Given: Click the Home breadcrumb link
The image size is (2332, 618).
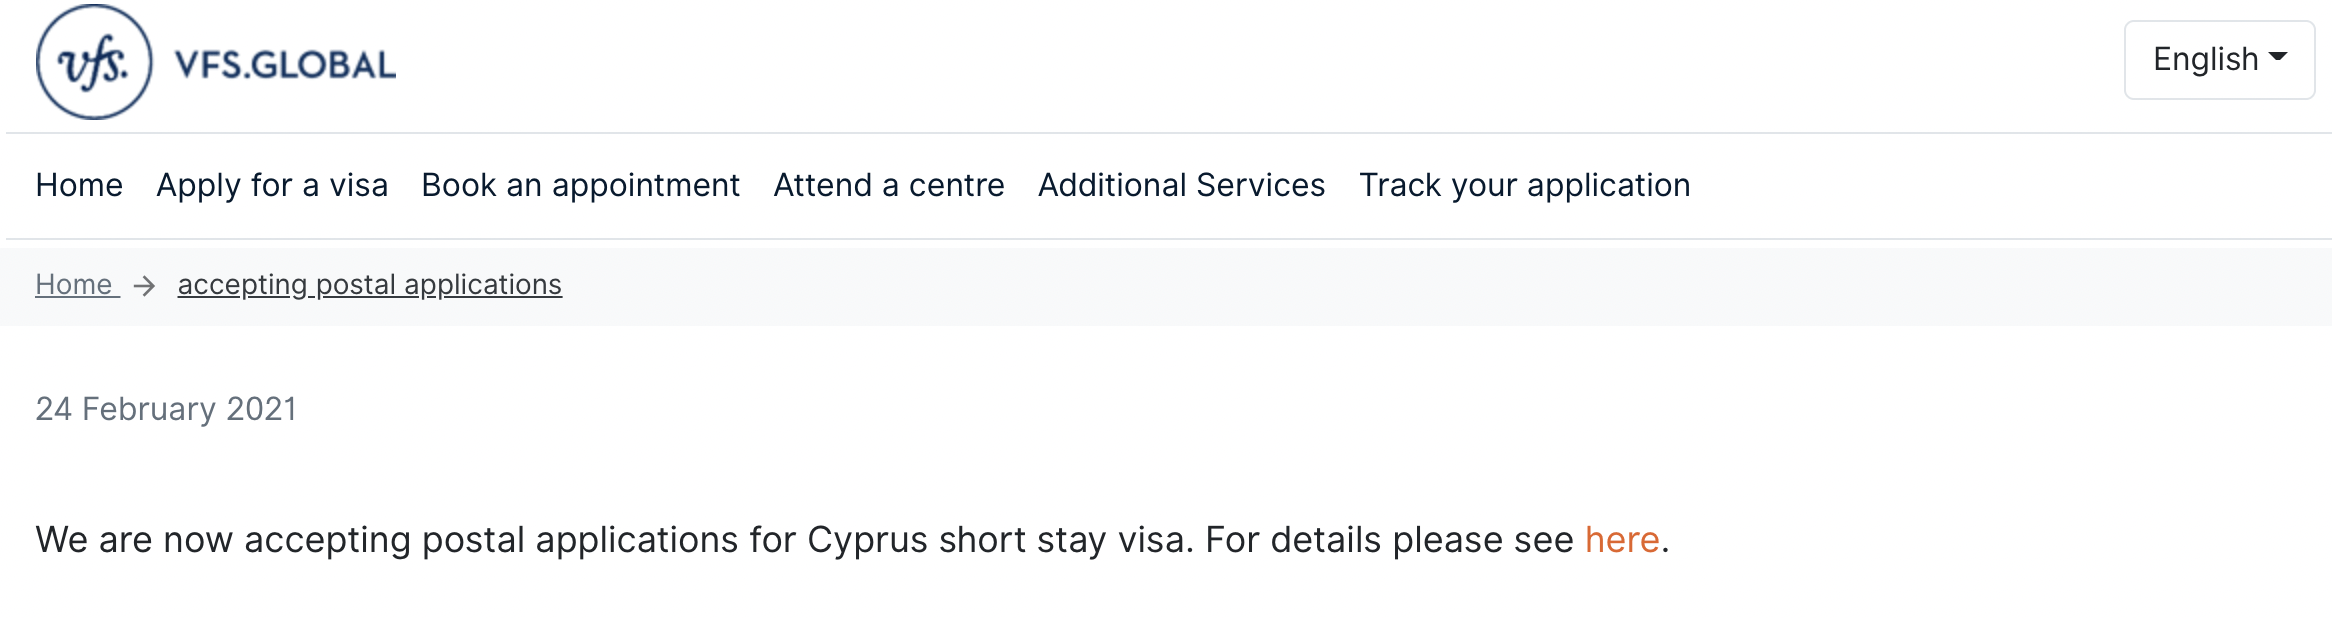Looking at the screenshot, I should click(74, 285).
